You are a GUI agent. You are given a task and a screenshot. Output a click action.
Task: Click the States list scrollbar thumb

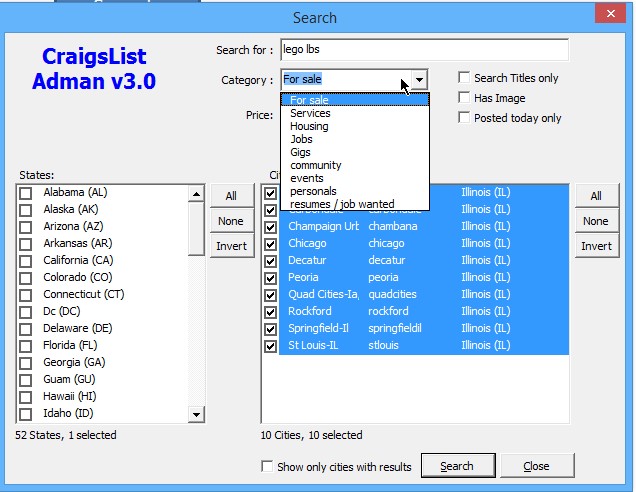click(x=196, y=229)
